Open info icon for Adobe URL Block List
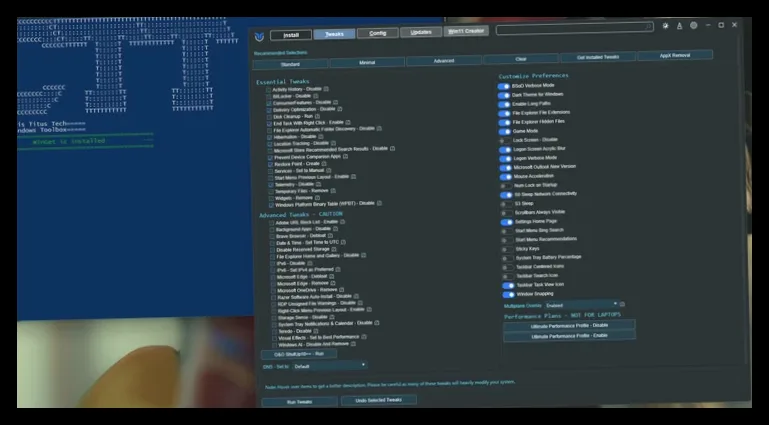Viewport: 769px width, 425px height. click(x=342, y=222)
